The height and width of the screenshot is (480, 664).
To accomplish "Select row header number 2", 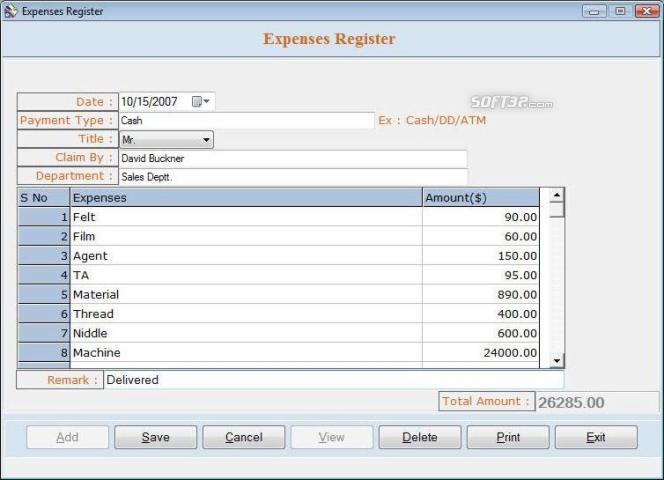I will pos(44,236).
